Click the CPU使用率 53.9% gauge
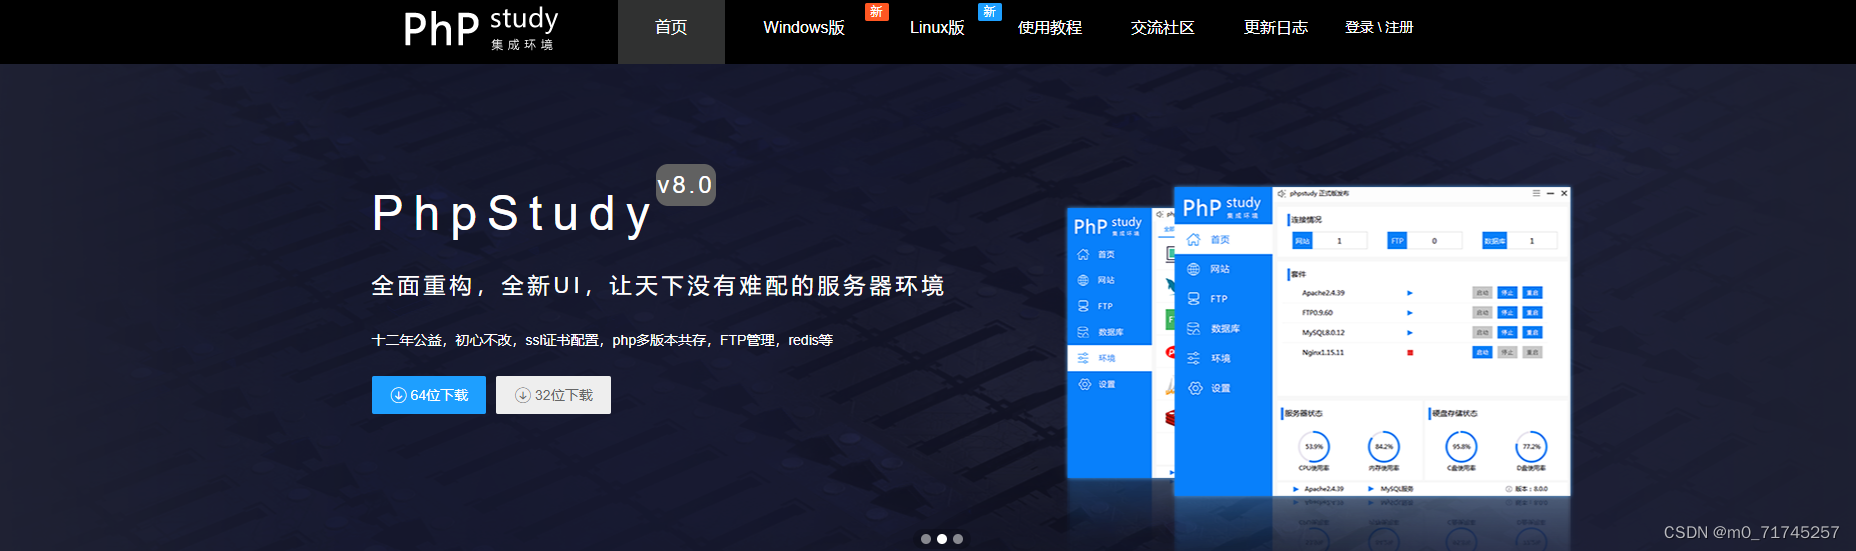Screen dimensions: 1856x551 1314,447
